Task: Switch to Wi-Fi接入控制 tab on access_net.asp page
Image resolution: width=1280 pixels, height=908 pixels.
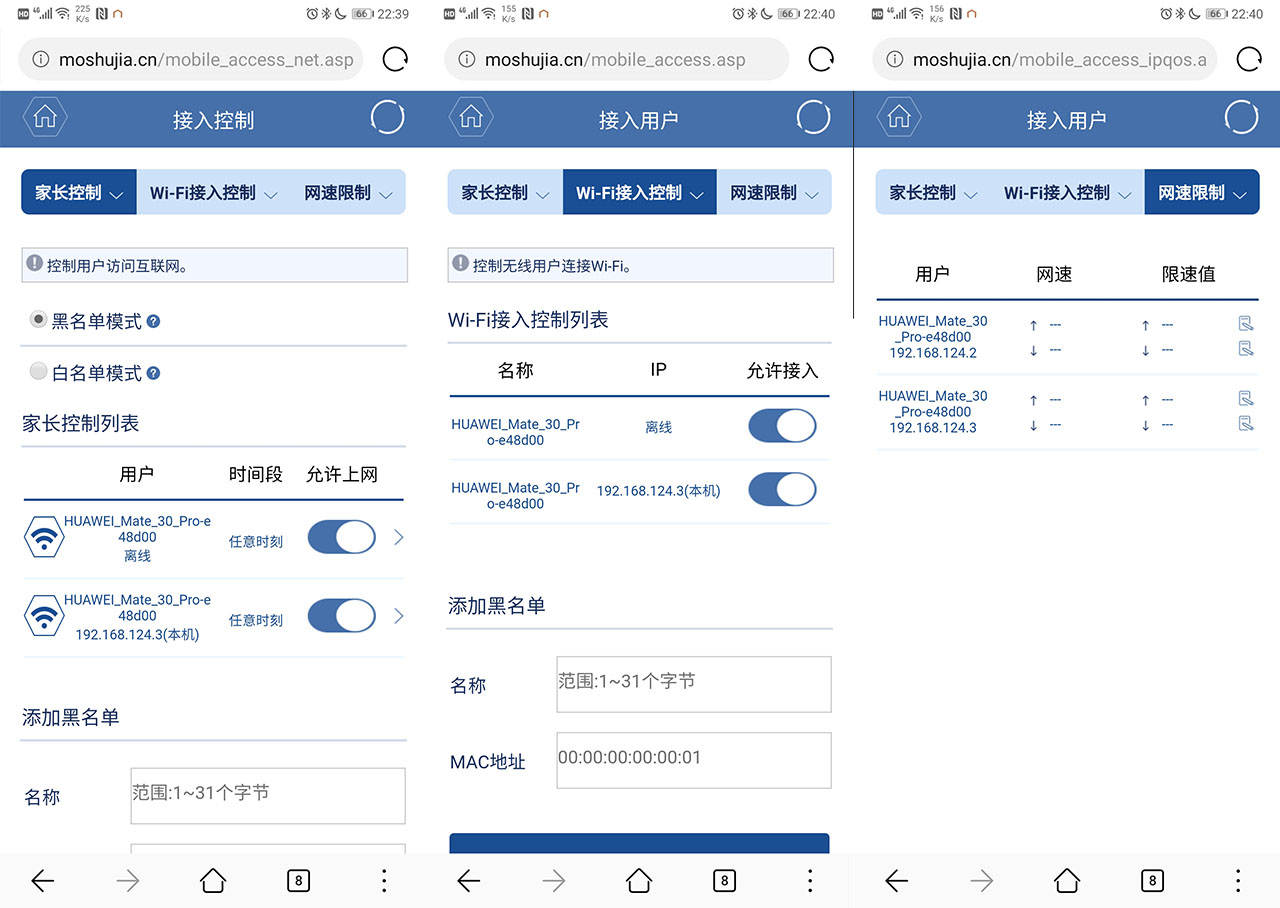Action: 212,192
